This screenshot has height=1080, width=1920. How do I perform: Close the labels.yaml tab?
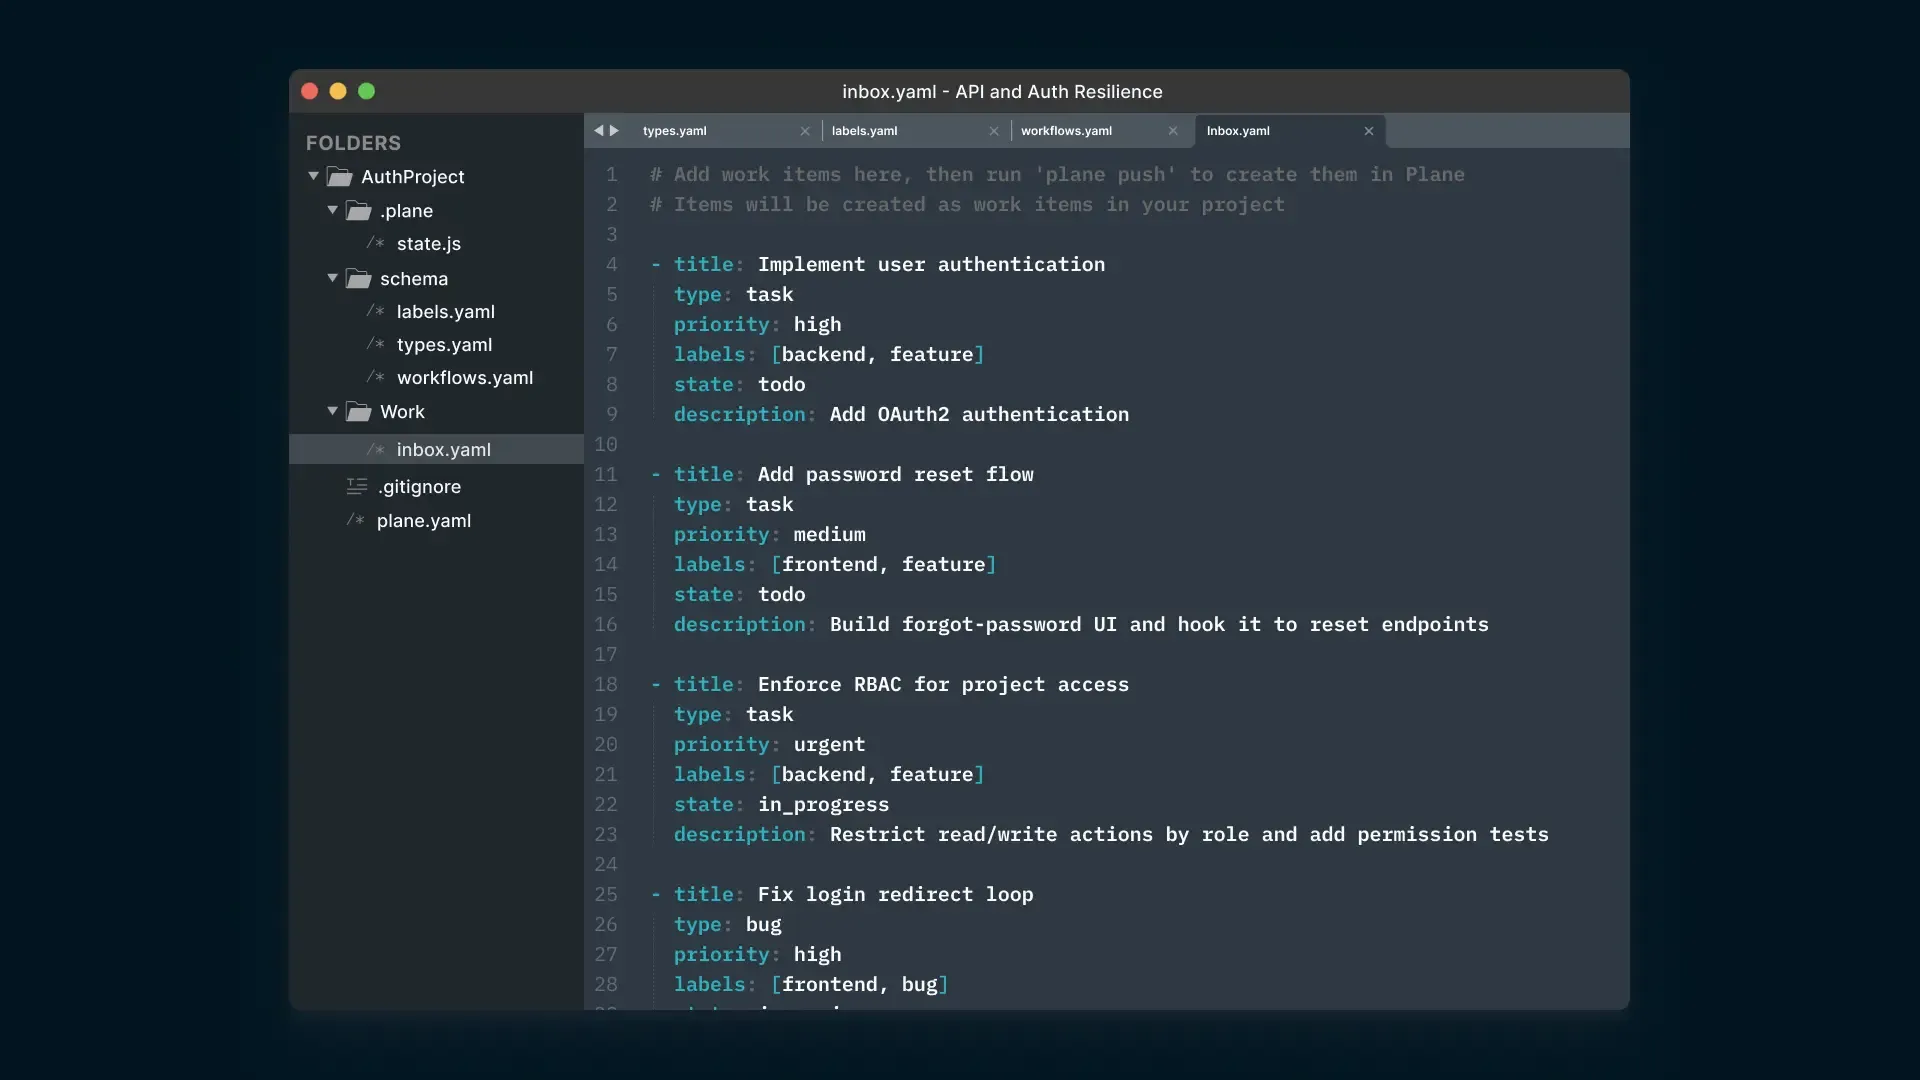[x=994, y=131]
